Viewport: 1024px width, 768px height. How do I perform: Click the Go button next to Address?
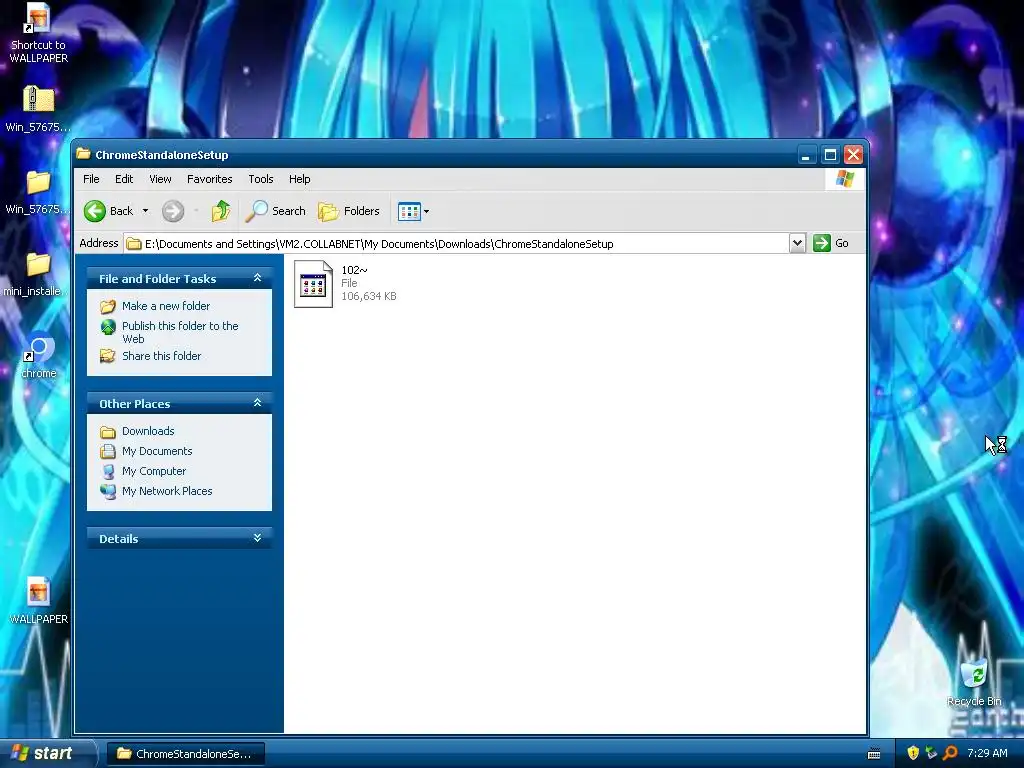[831, 243]
